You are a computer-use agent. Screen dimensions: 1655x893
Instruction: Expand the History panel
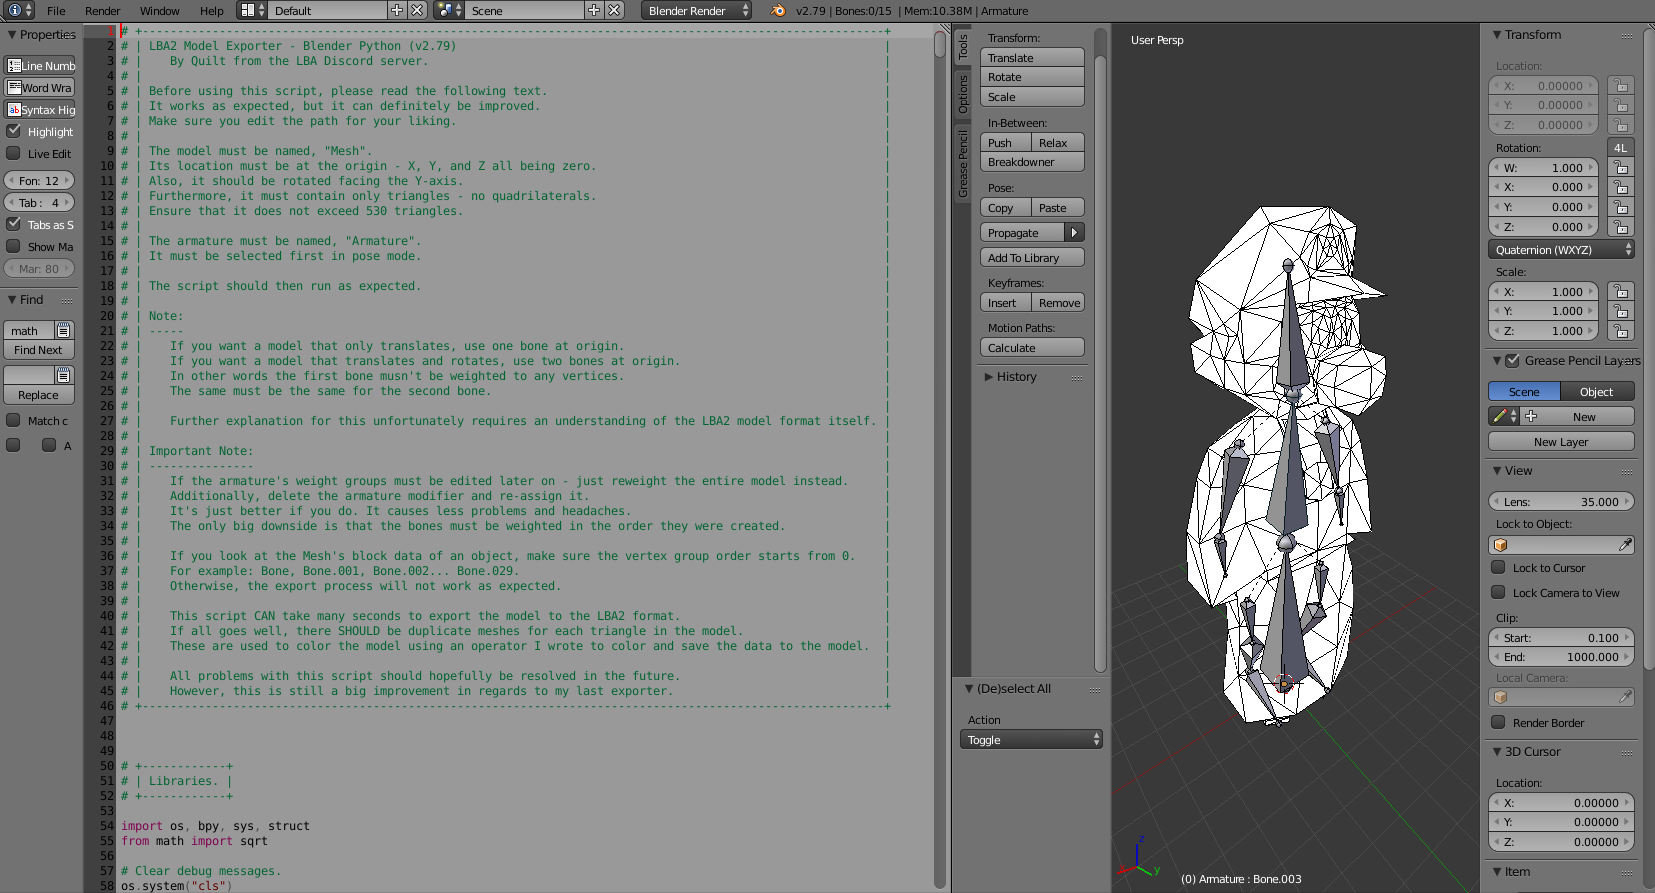989,377
